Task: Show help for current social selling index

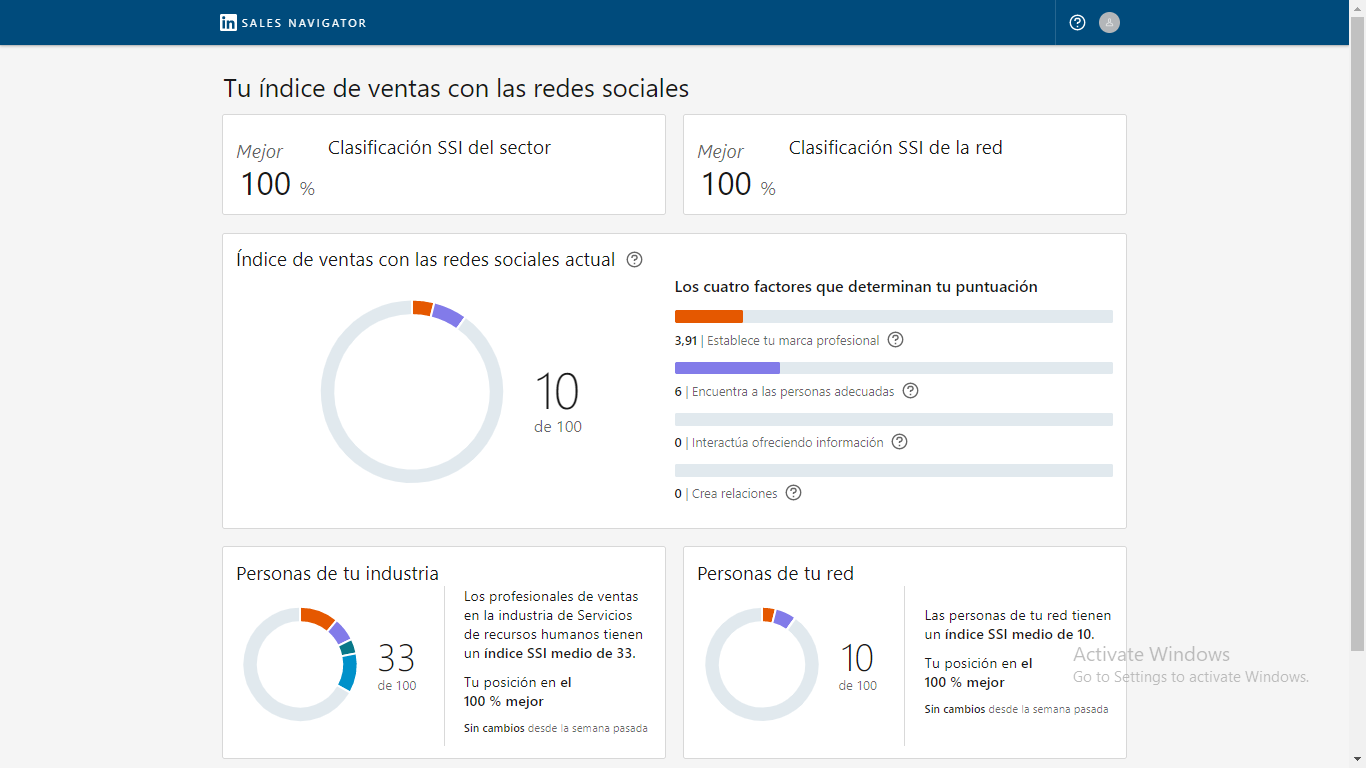Action: pyautogui.click(x=634, y=260)
